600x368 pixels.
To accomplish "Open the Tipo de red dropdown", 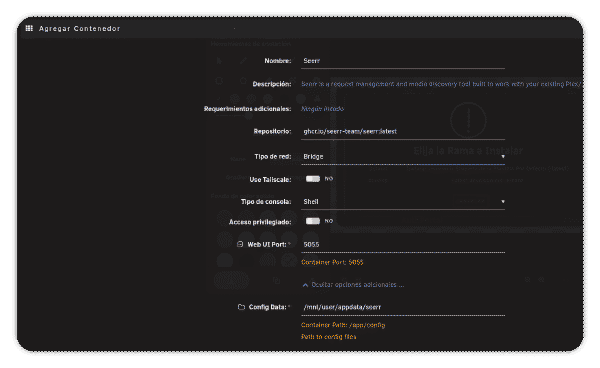I will point(403,156).
